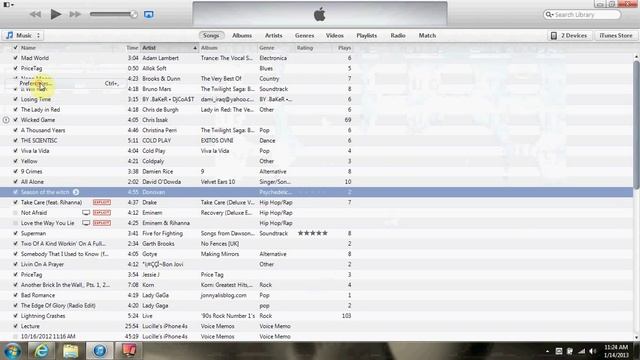Open the red app icon in taskbar

(x=129, y=351)
